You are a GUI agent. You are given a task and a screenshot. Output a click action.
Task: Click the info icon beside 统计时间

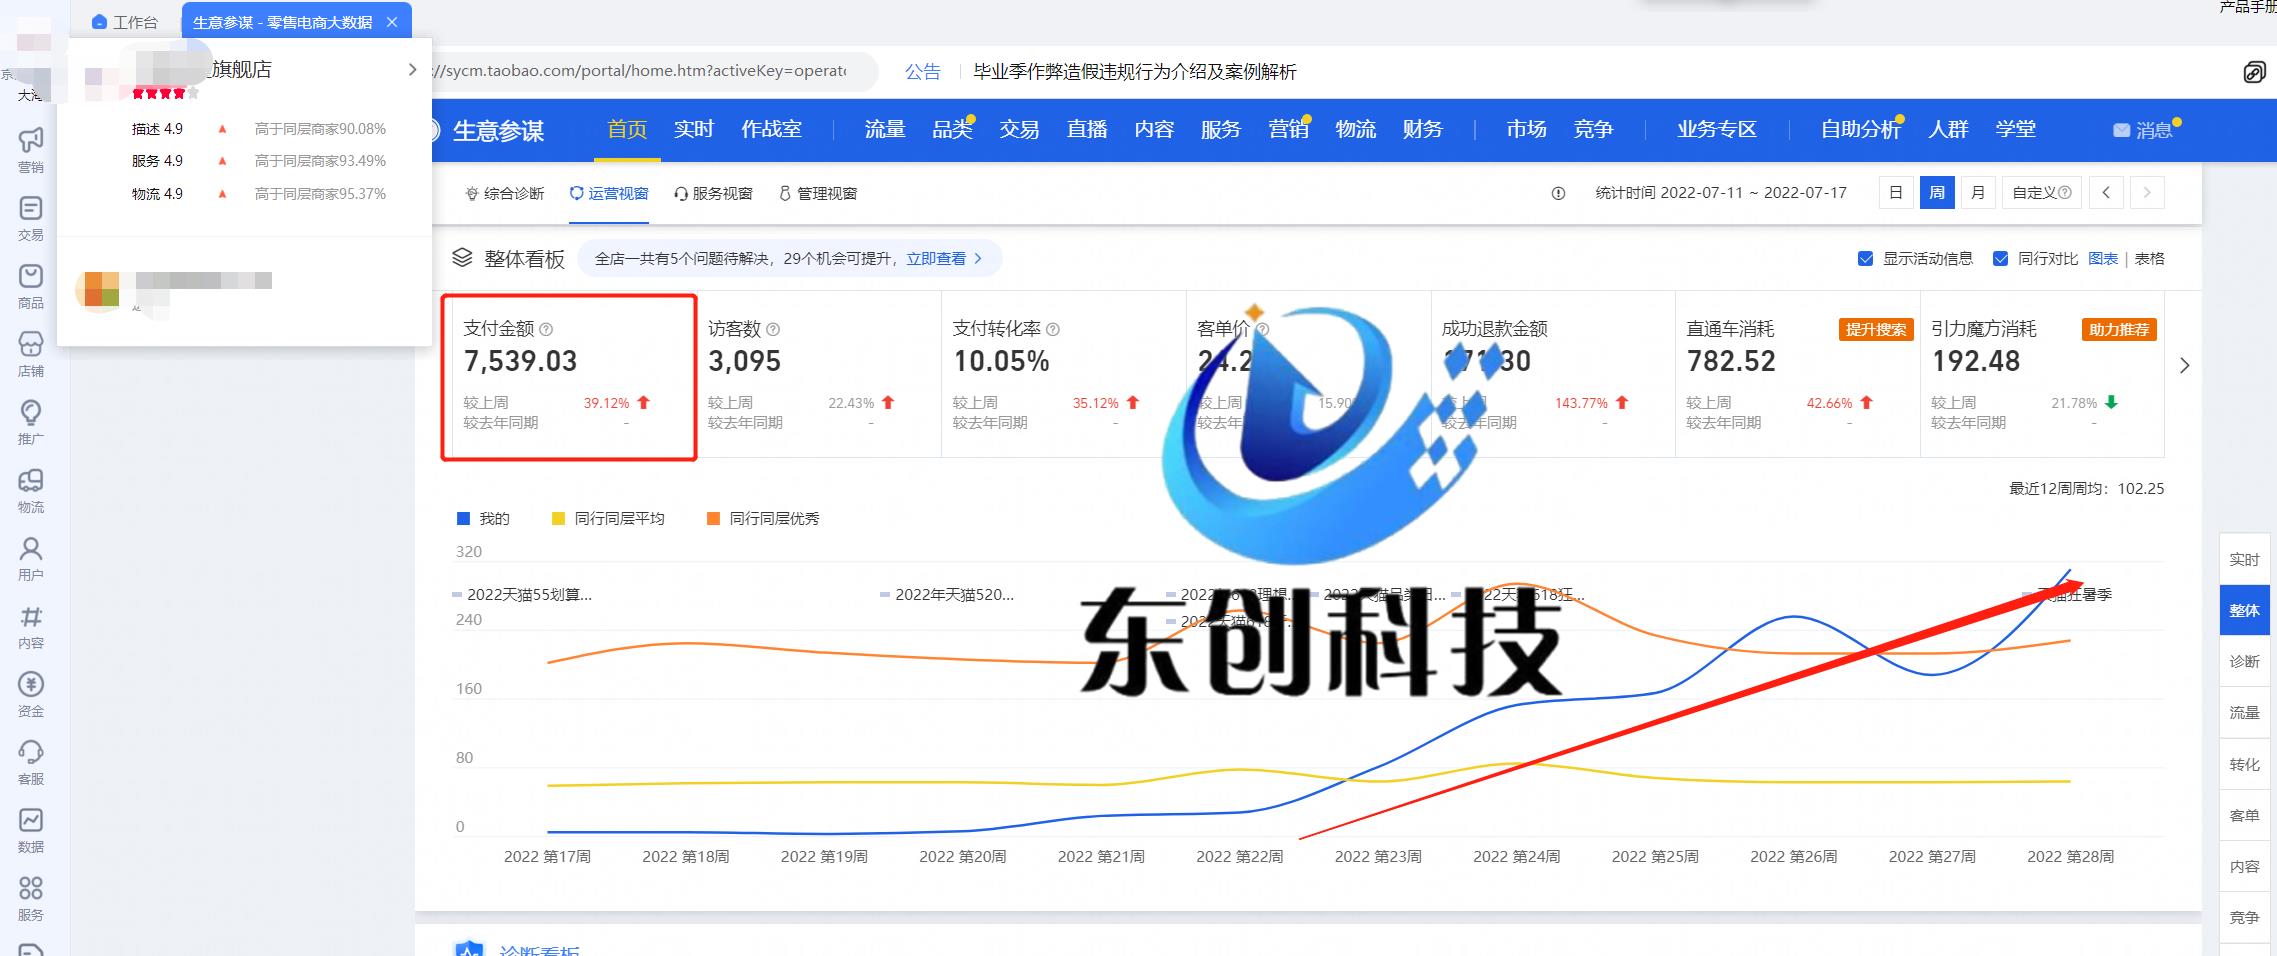(1558, 194)
